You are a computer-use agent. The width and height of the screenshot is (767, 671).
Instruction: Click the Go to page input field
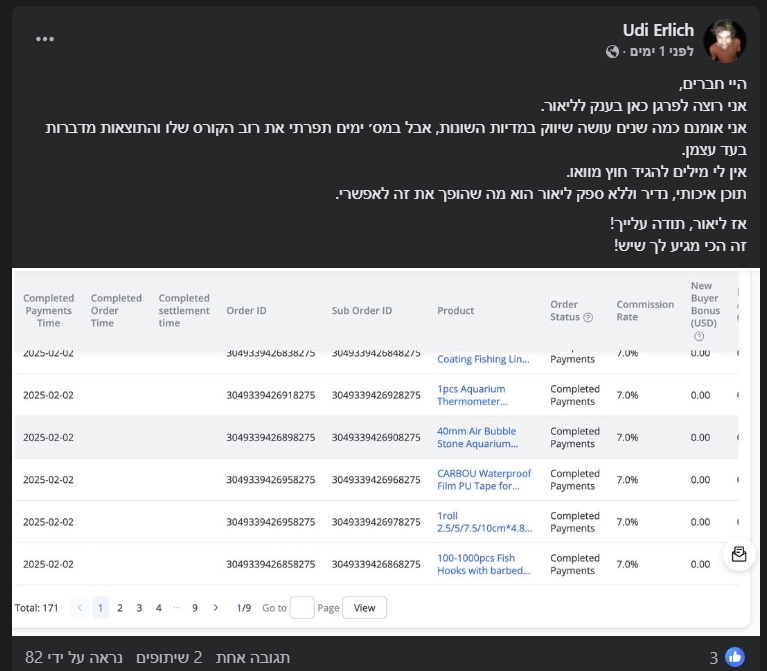point(301,608)
